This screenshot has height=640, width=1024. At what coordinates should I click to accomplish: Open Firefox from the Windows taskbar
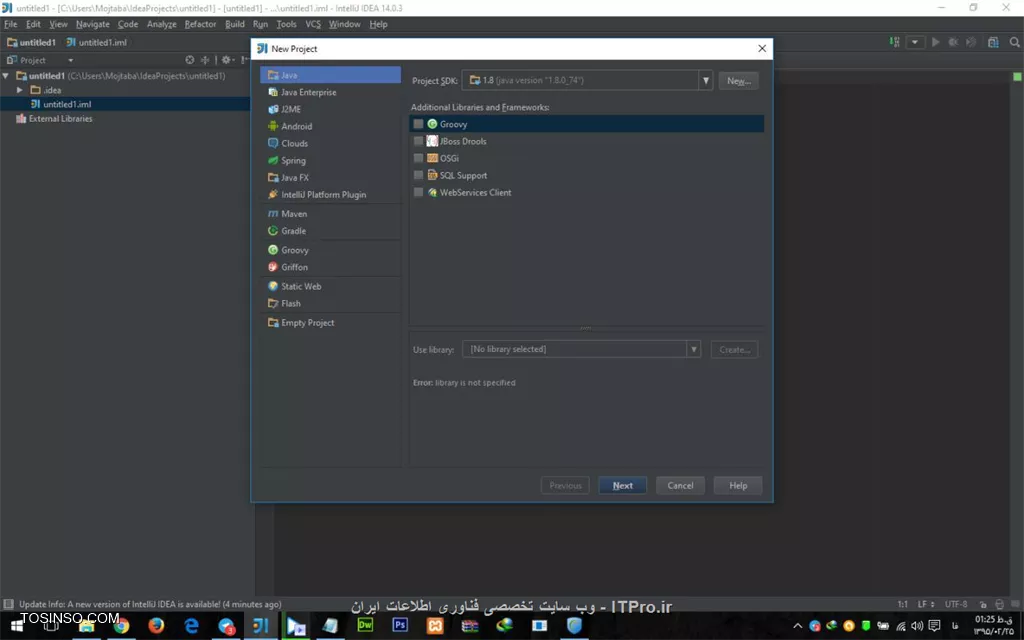click(x=156, y=625)
